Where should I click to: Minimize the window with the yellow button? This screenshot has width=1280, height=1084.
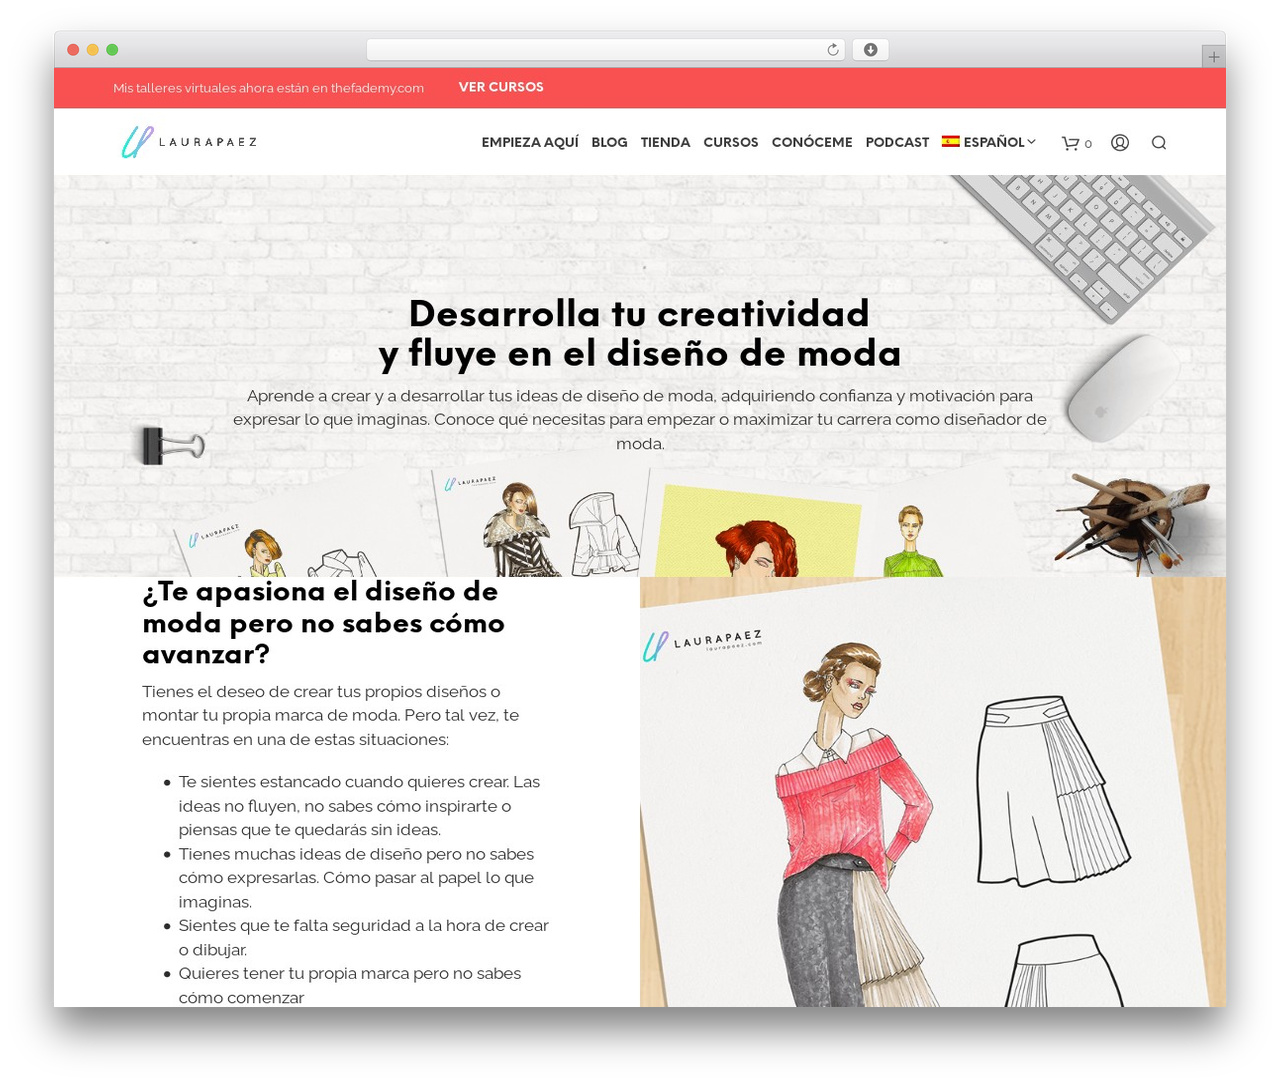click(x=93, y=50)
